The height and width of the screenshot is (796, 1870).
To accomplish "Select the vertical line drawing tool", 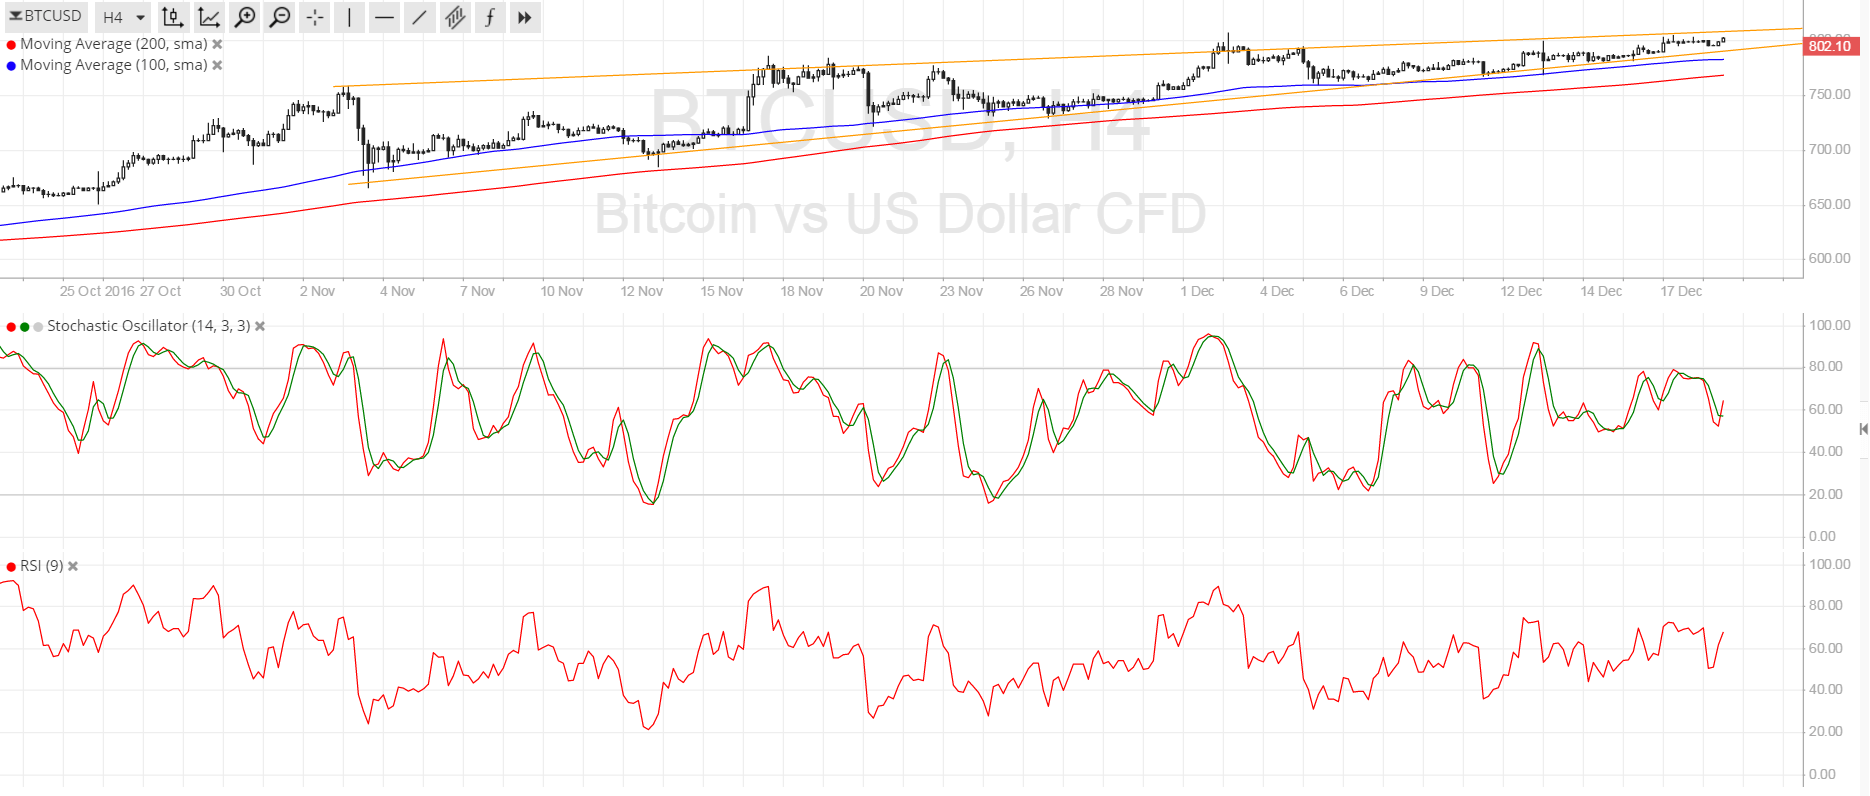I will point(349,17).
